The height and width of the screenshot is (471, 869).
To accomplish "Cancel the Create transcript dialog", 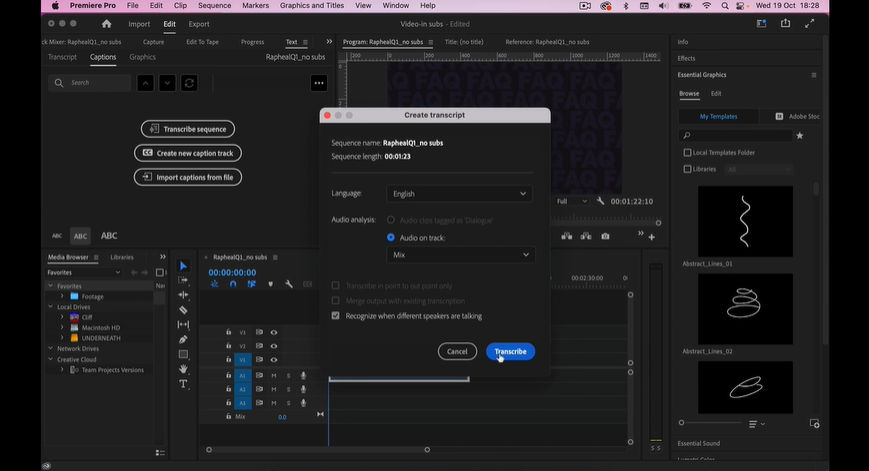I will (457, 351).
